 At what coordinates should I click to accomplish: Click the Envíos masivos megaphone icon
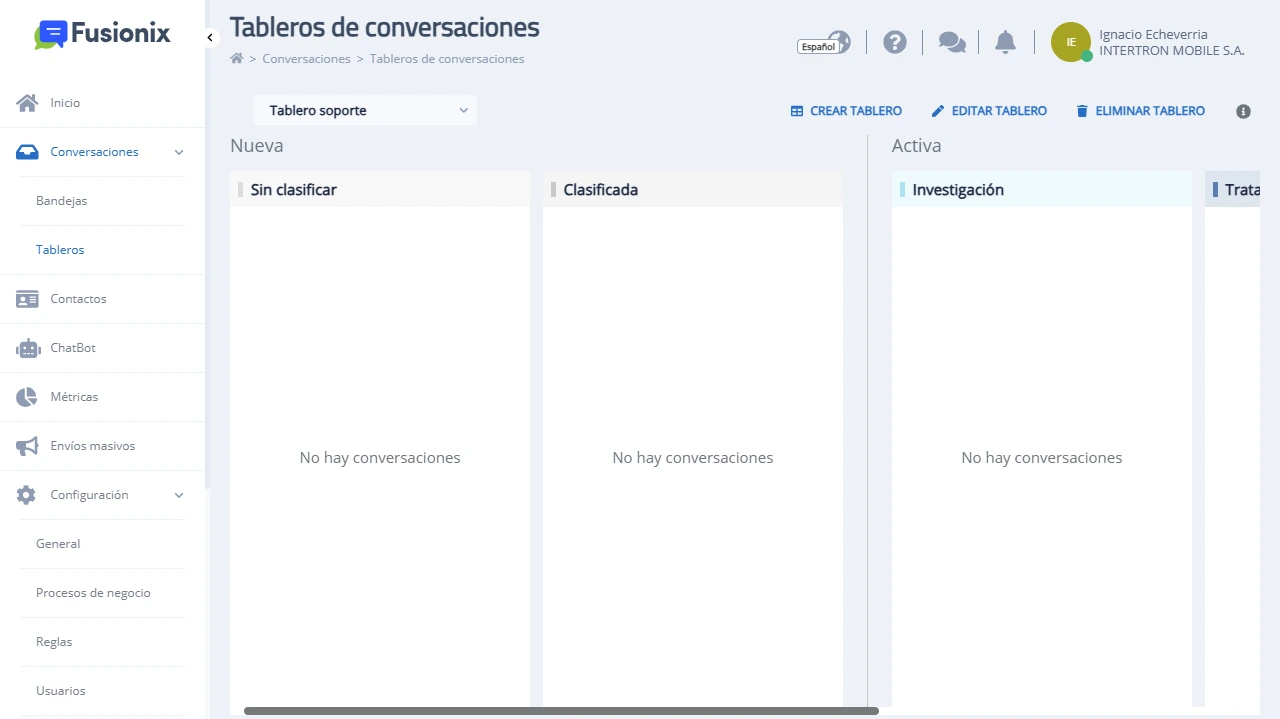(x=27, y=446)
